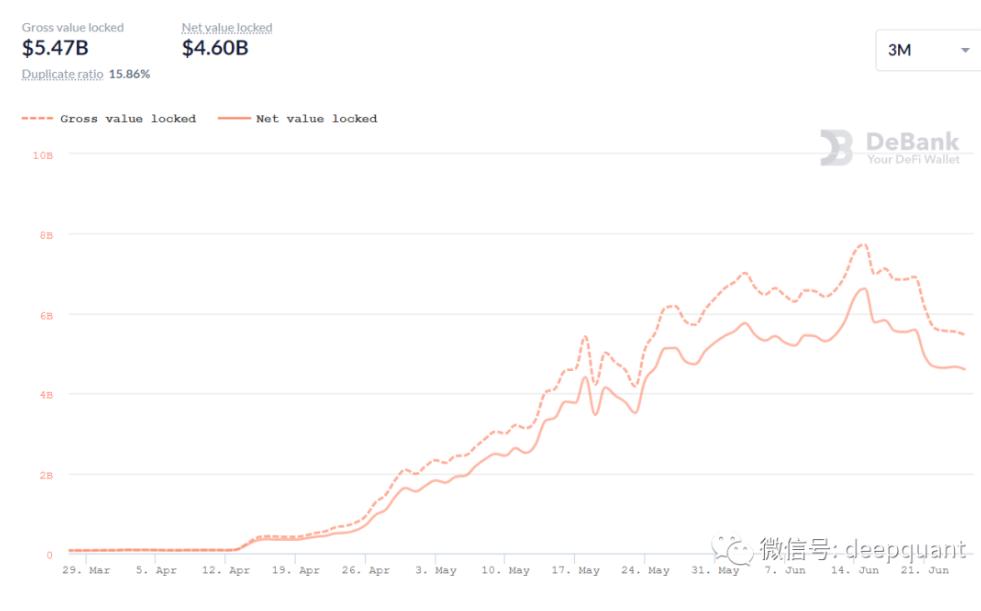The width and height of the screenshot is (981, 611).
Task: Click the DeBank logo icon
Action: coord(836,148)
